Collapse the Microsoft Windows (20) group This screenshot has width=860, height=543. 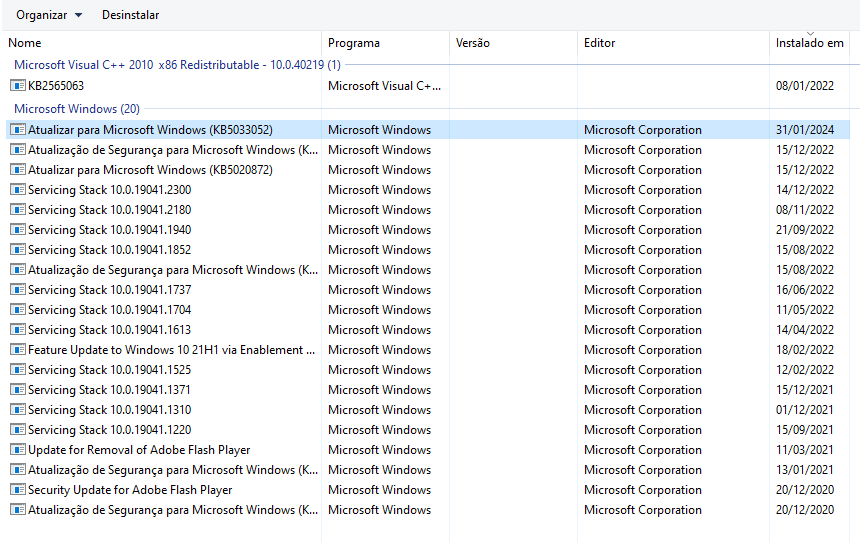point(77,109)
